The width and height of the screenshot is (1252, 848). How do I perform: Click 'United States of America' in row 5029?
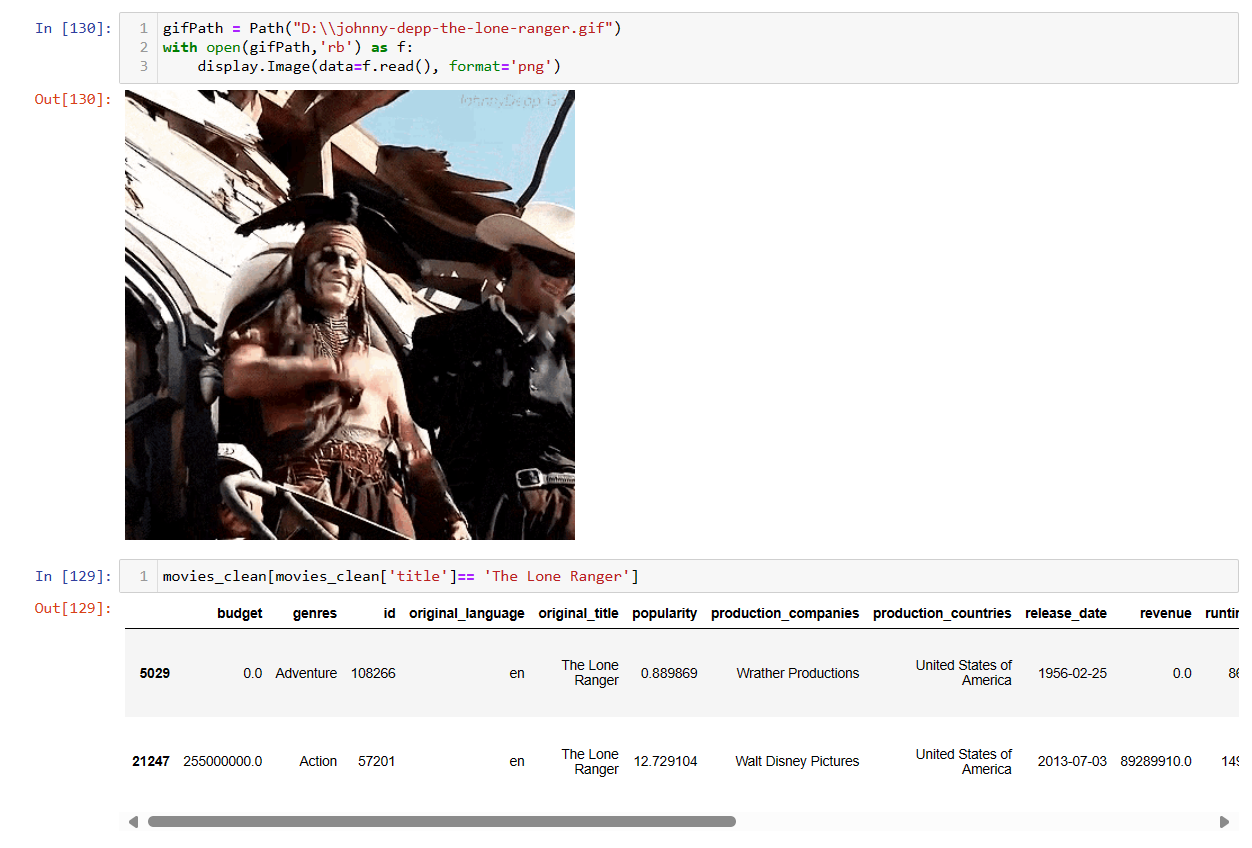(x=964, y=673)
